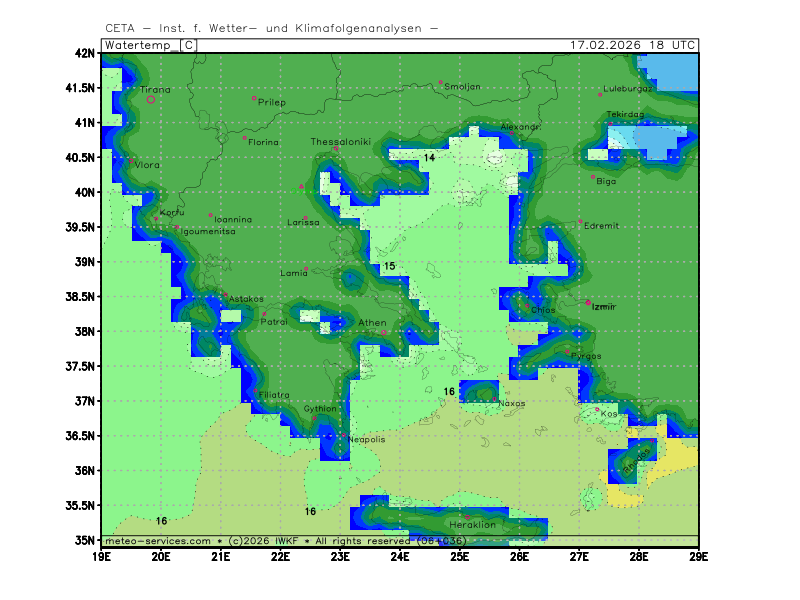Select the Luleburgaz city marker

[x=600, y=94]
